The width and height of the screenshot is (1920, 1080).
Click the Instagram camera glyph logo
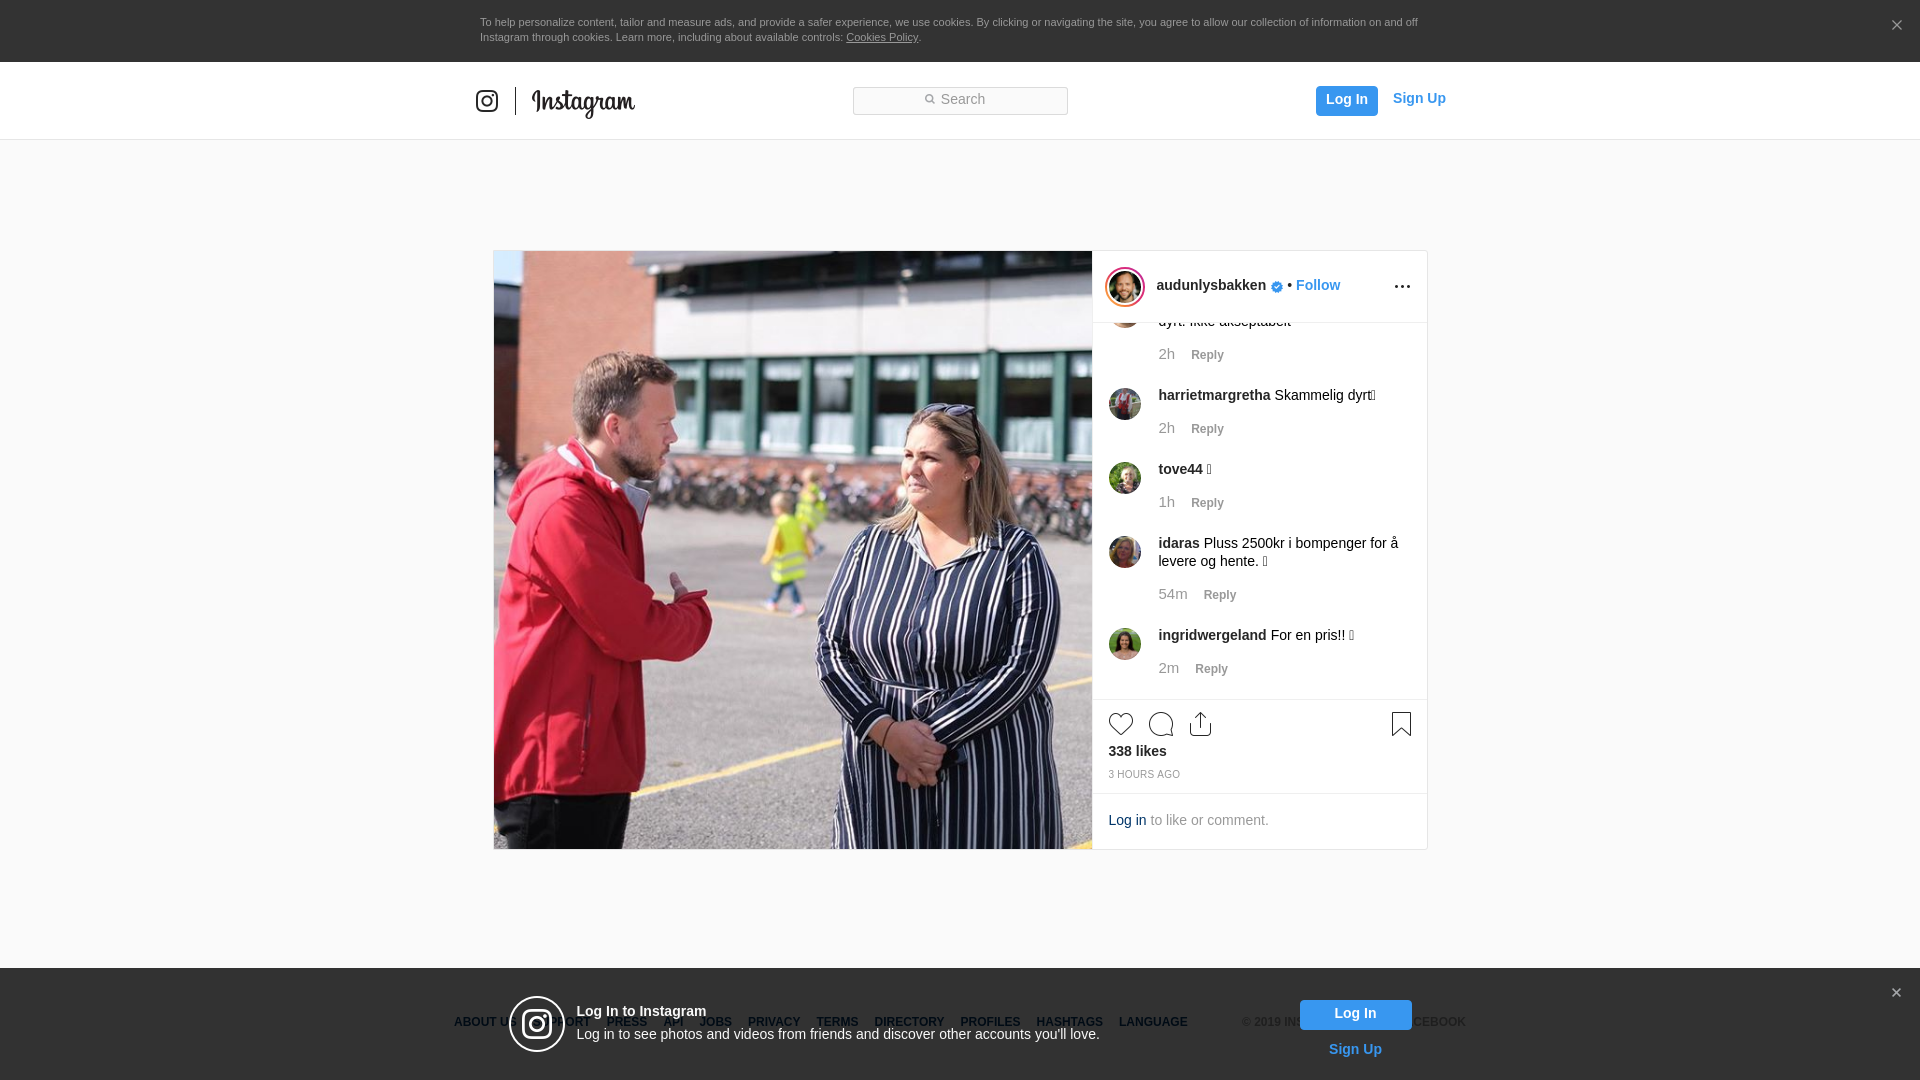[487, 101]
